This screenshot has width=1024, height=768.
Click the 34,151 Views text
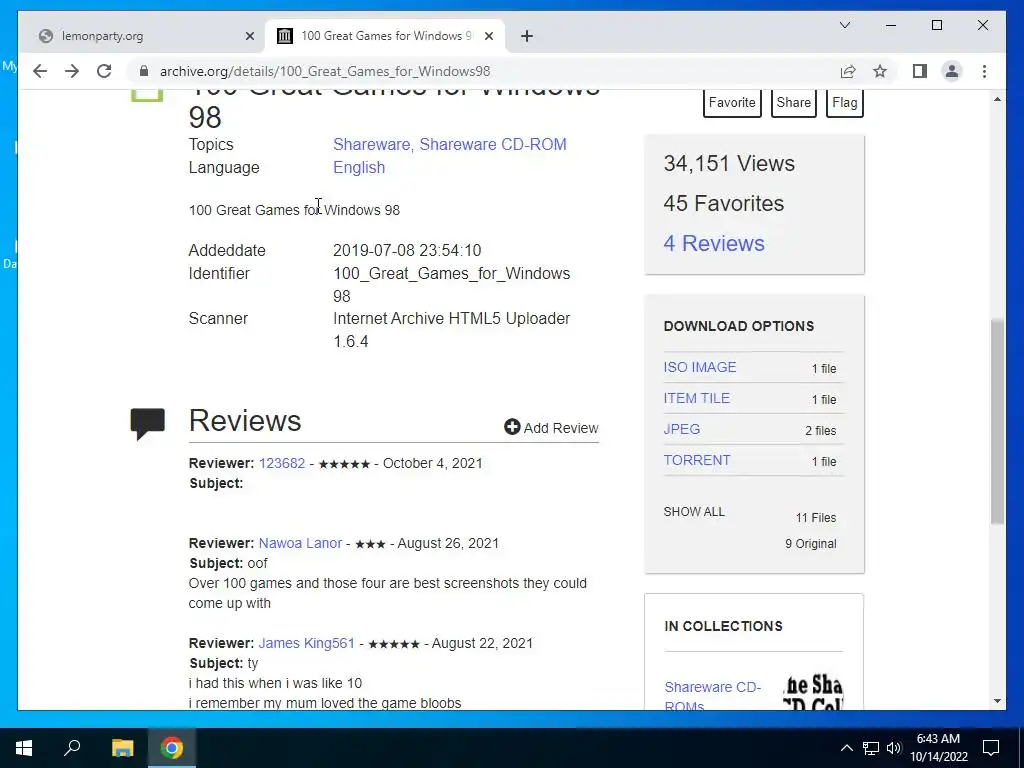(729, 163)
